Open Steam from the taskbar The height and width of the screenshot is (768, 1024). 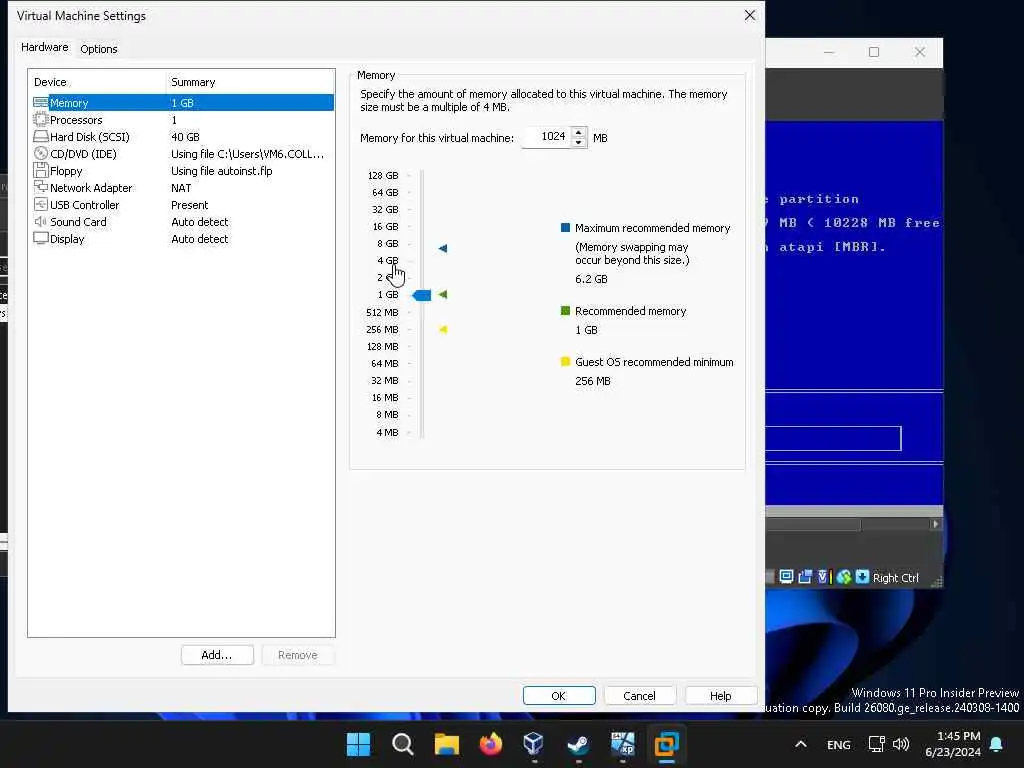578,744
